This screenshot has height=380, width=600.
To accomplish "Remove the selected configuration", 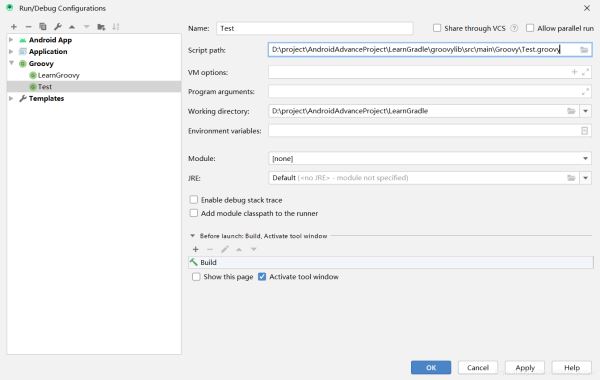I will tap(28, 27).
